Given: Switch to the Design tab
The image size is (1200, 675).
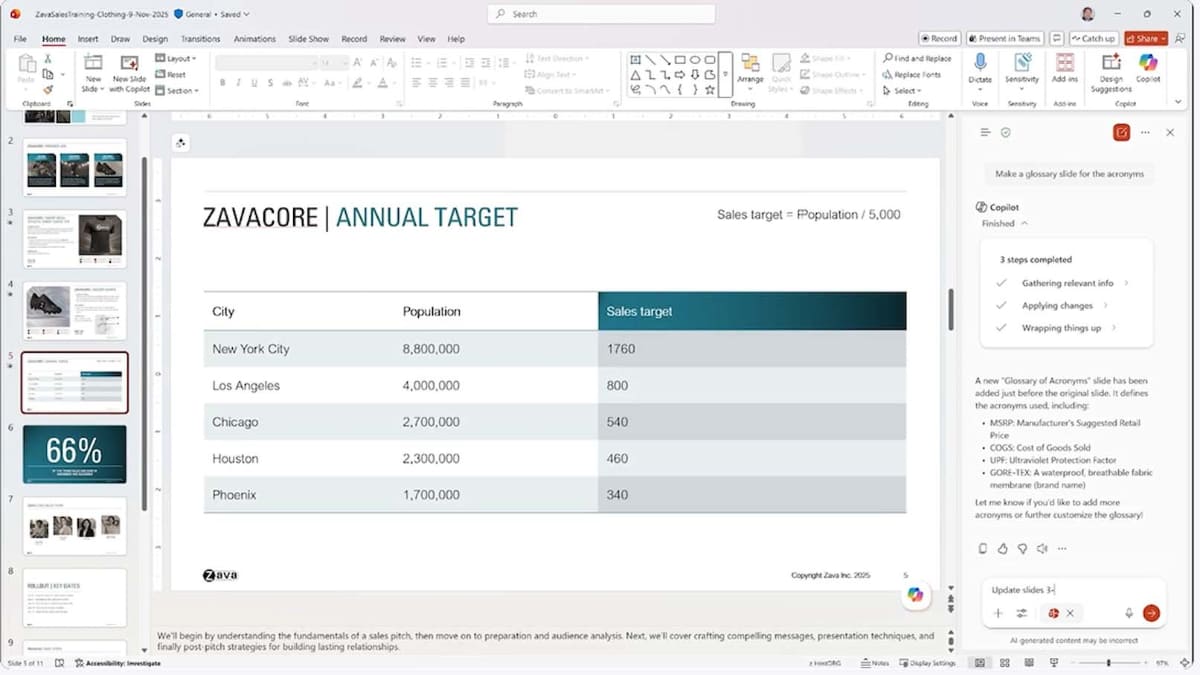Looking at the screenshot, I should (155, 39).
